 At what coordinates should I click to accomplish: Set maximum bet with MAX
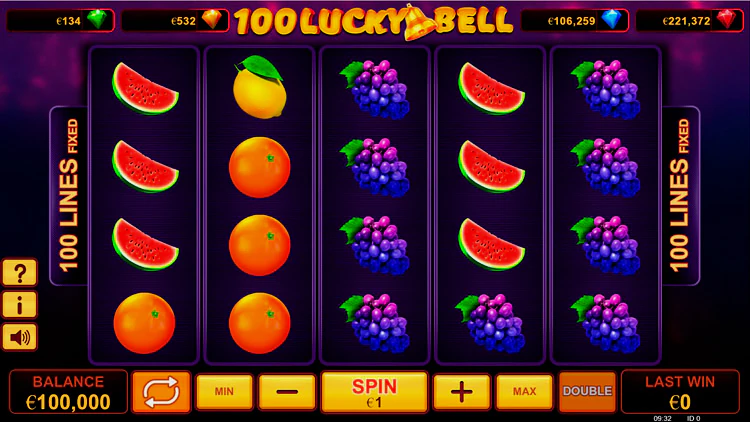[x=525, y=392]
